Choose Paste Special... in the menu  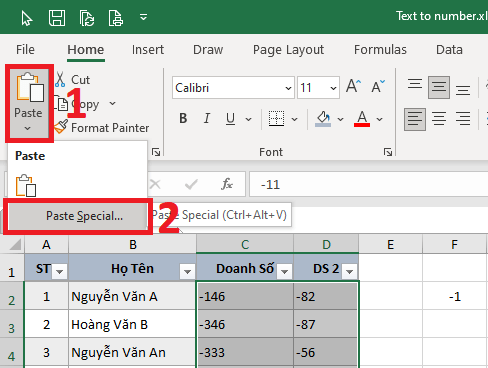(x=78, y=216)
